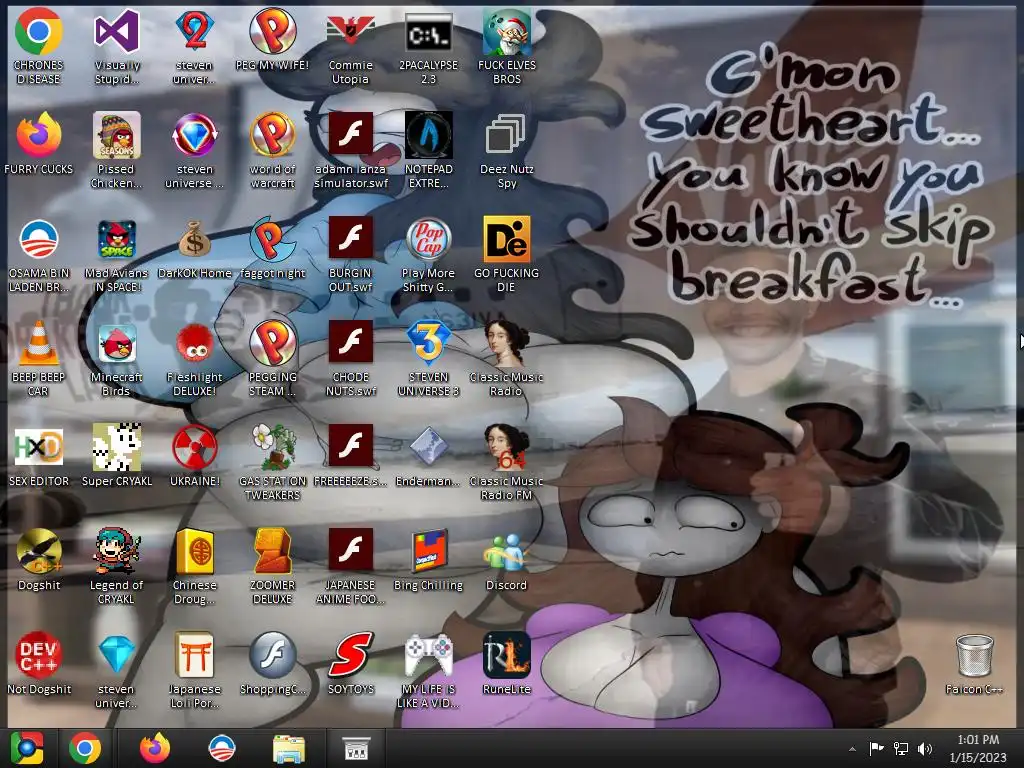Open the DarkOK Home money bag icon
The image size is (1024, 768).
pos(195,239)
